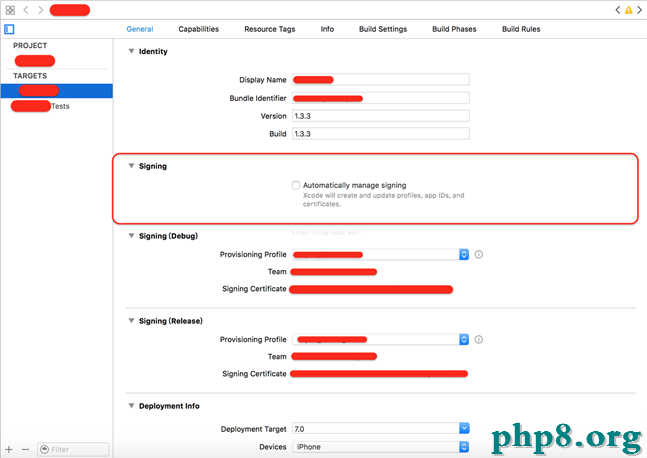Select the Tests target
Viewport: 647px width, 458px height.
tap(40, 106)
